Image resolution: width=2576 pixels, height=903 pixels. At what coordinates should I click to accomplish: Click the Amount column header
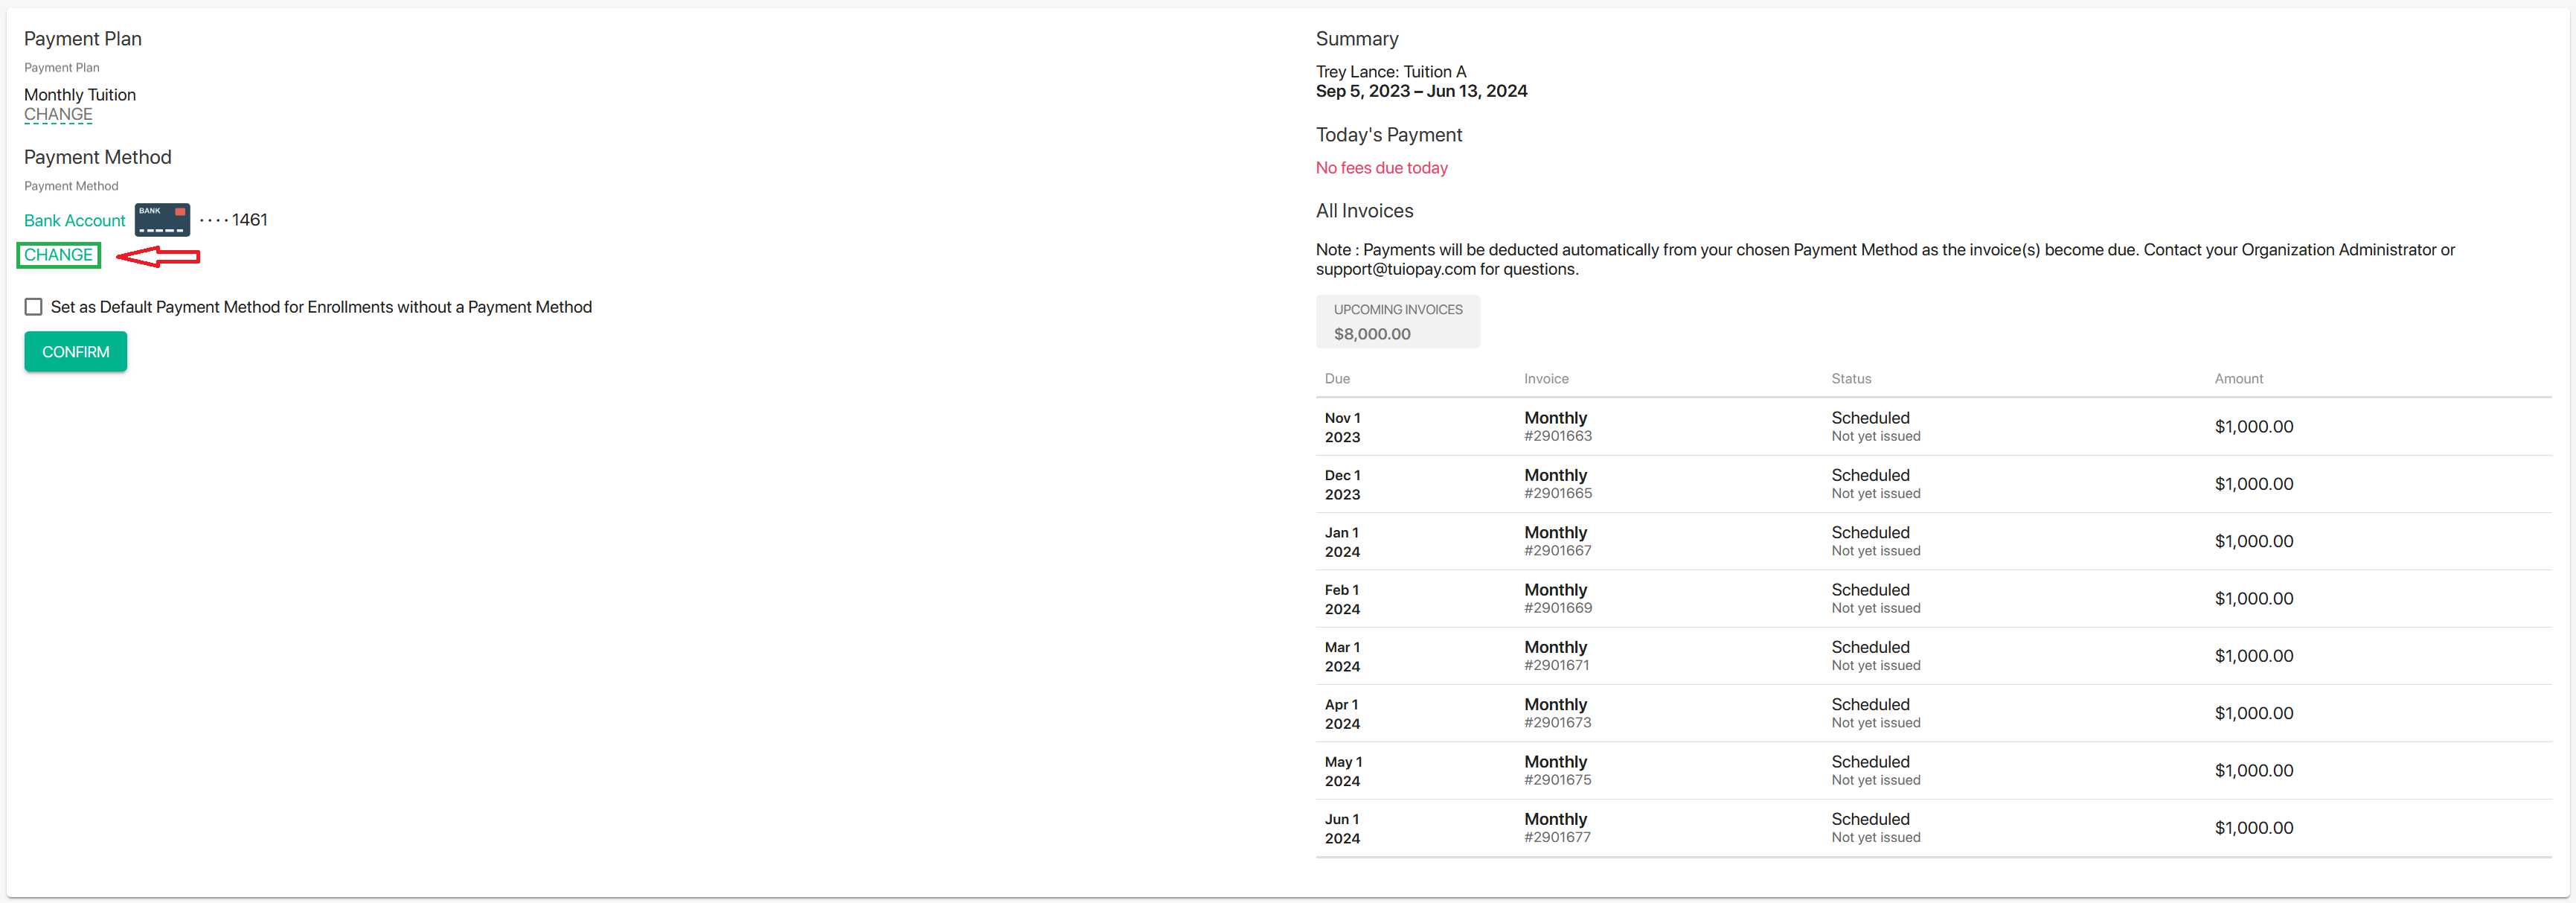pos(2238,379)
